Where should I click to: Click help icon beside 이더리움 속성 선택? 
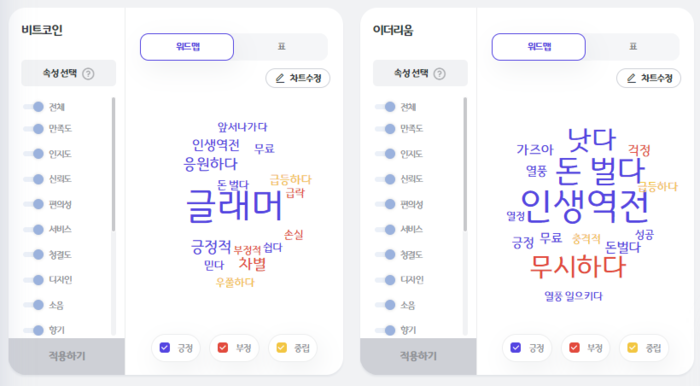click(x=440, y=74)
